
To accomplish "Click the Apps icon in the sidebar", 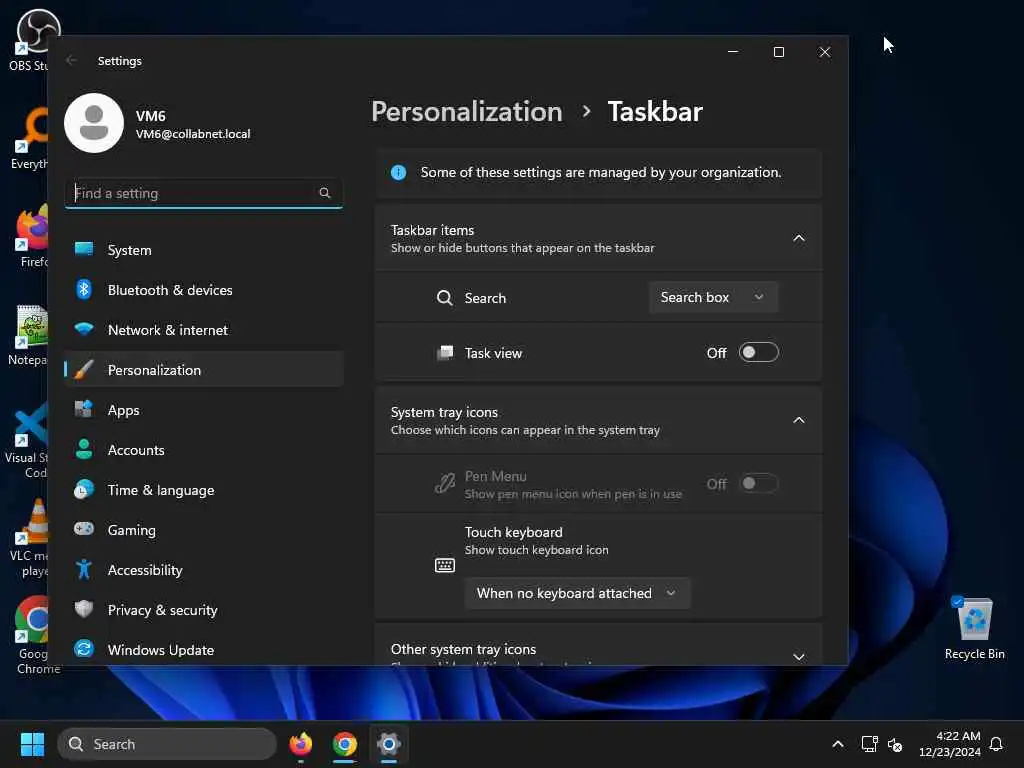I will point(84,409).
